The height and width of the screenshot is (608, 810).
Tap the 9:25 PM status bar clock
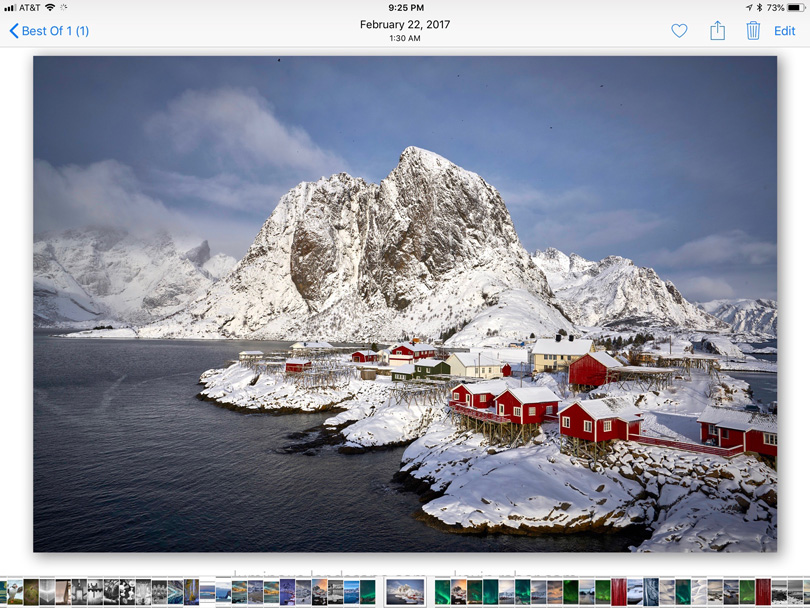pyautogui.click(x=406, y=8)
